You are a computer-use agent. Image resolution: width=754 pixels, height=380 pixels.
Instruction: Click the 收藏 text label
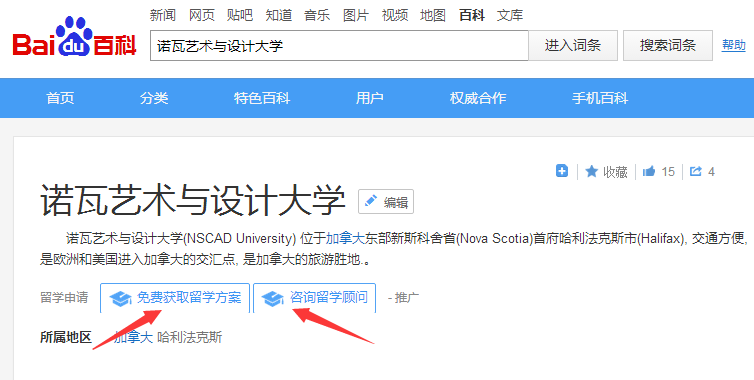pyautogui.click(x=616, y=172)
